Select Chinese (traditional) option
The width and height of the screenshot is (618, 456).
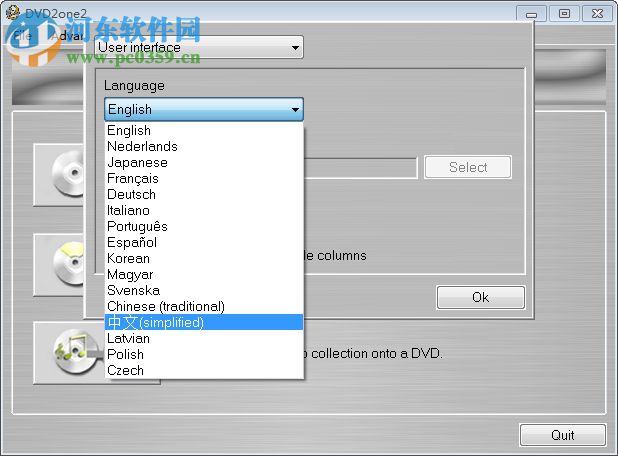pos(204,306)
